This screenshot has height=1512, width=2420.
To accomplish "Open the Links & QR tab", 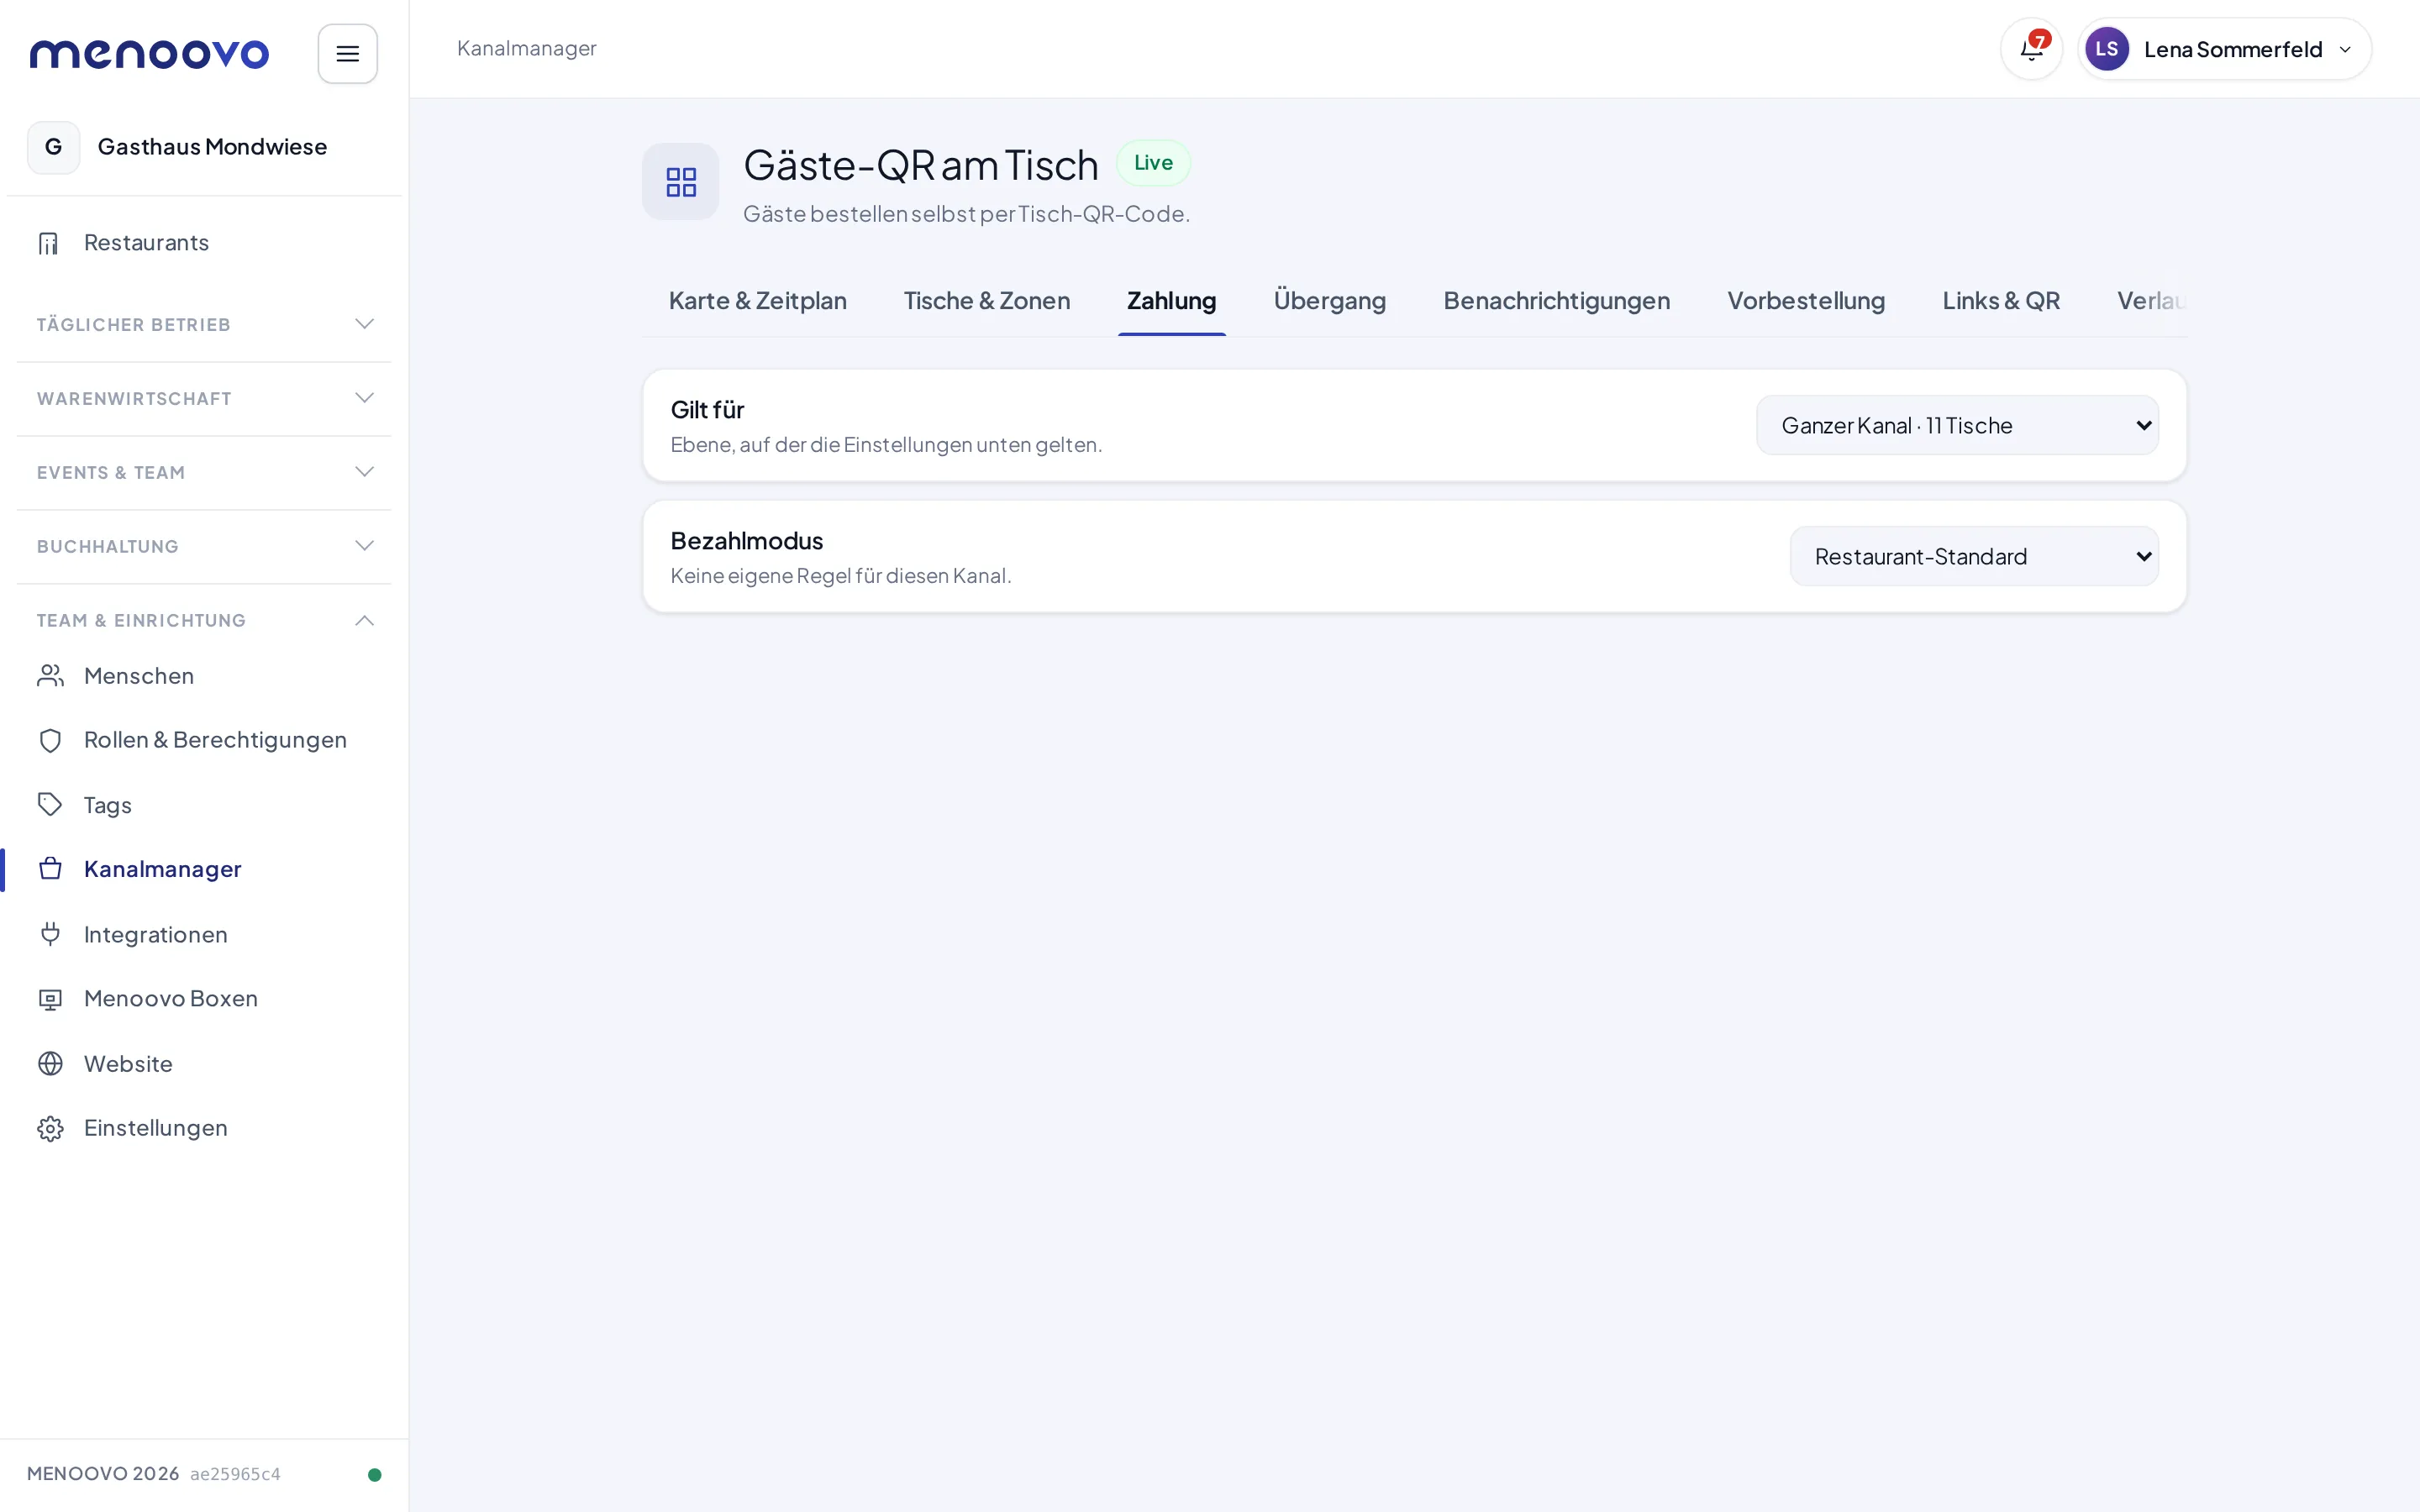I will pos(2001,301).
